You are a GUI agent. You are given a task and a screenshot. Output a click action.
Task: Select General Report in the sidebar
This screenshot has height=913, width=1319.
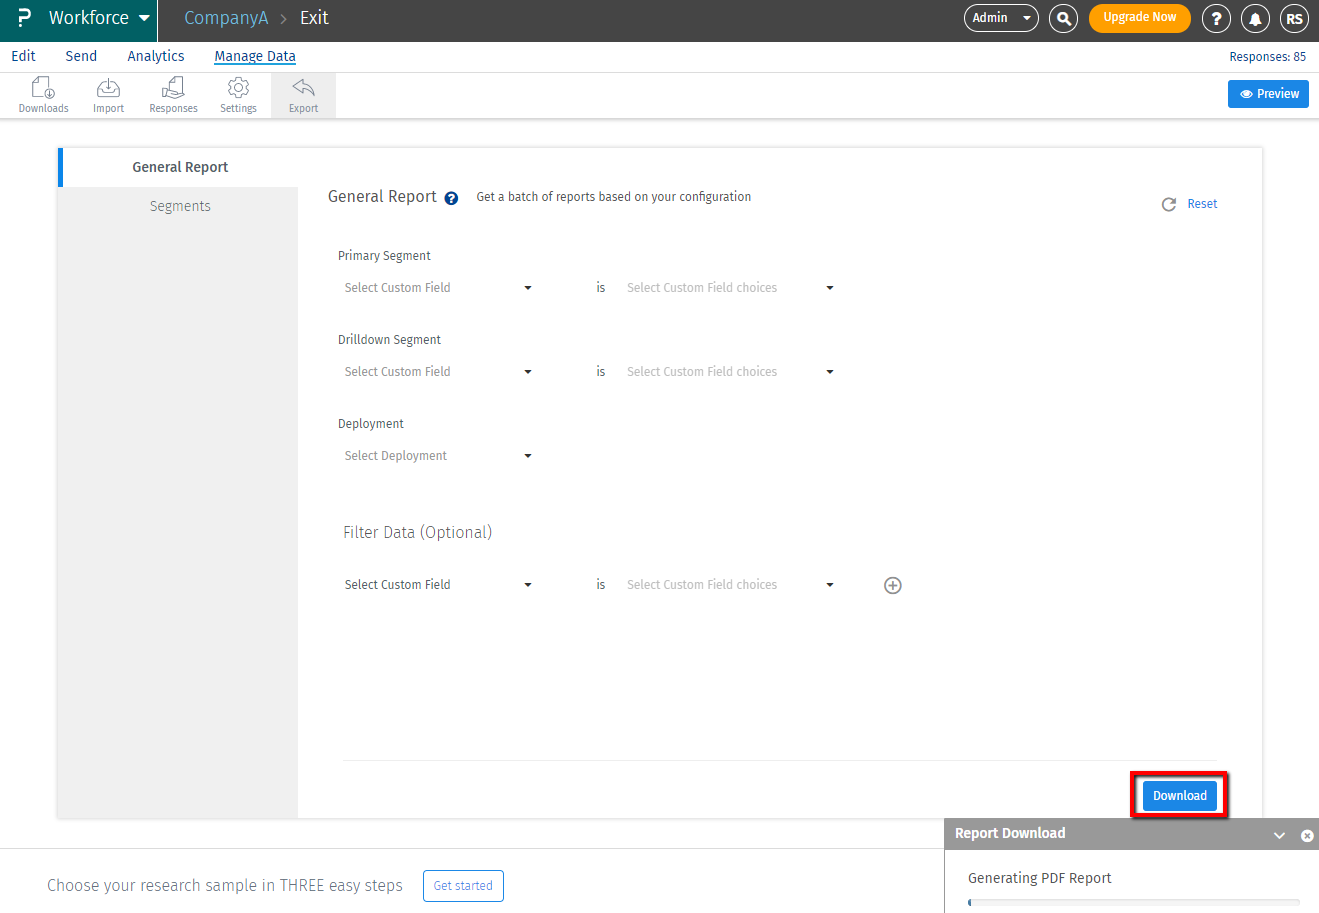click(x=180, y=167)
